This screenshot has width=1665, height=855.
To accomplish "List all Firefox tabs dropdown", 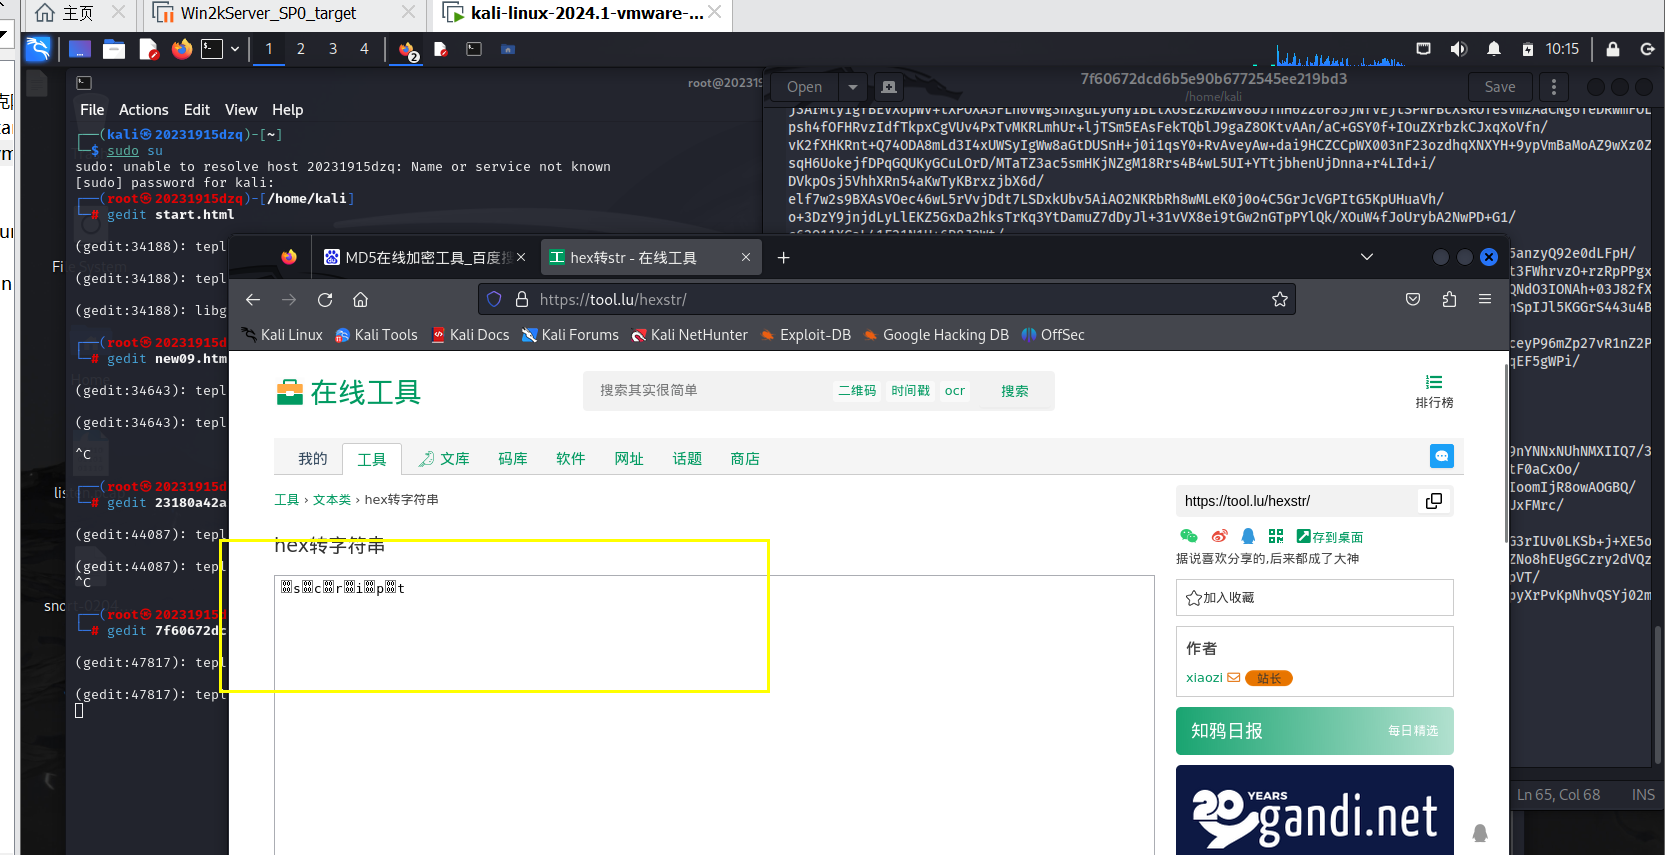I will (1367, 257).
